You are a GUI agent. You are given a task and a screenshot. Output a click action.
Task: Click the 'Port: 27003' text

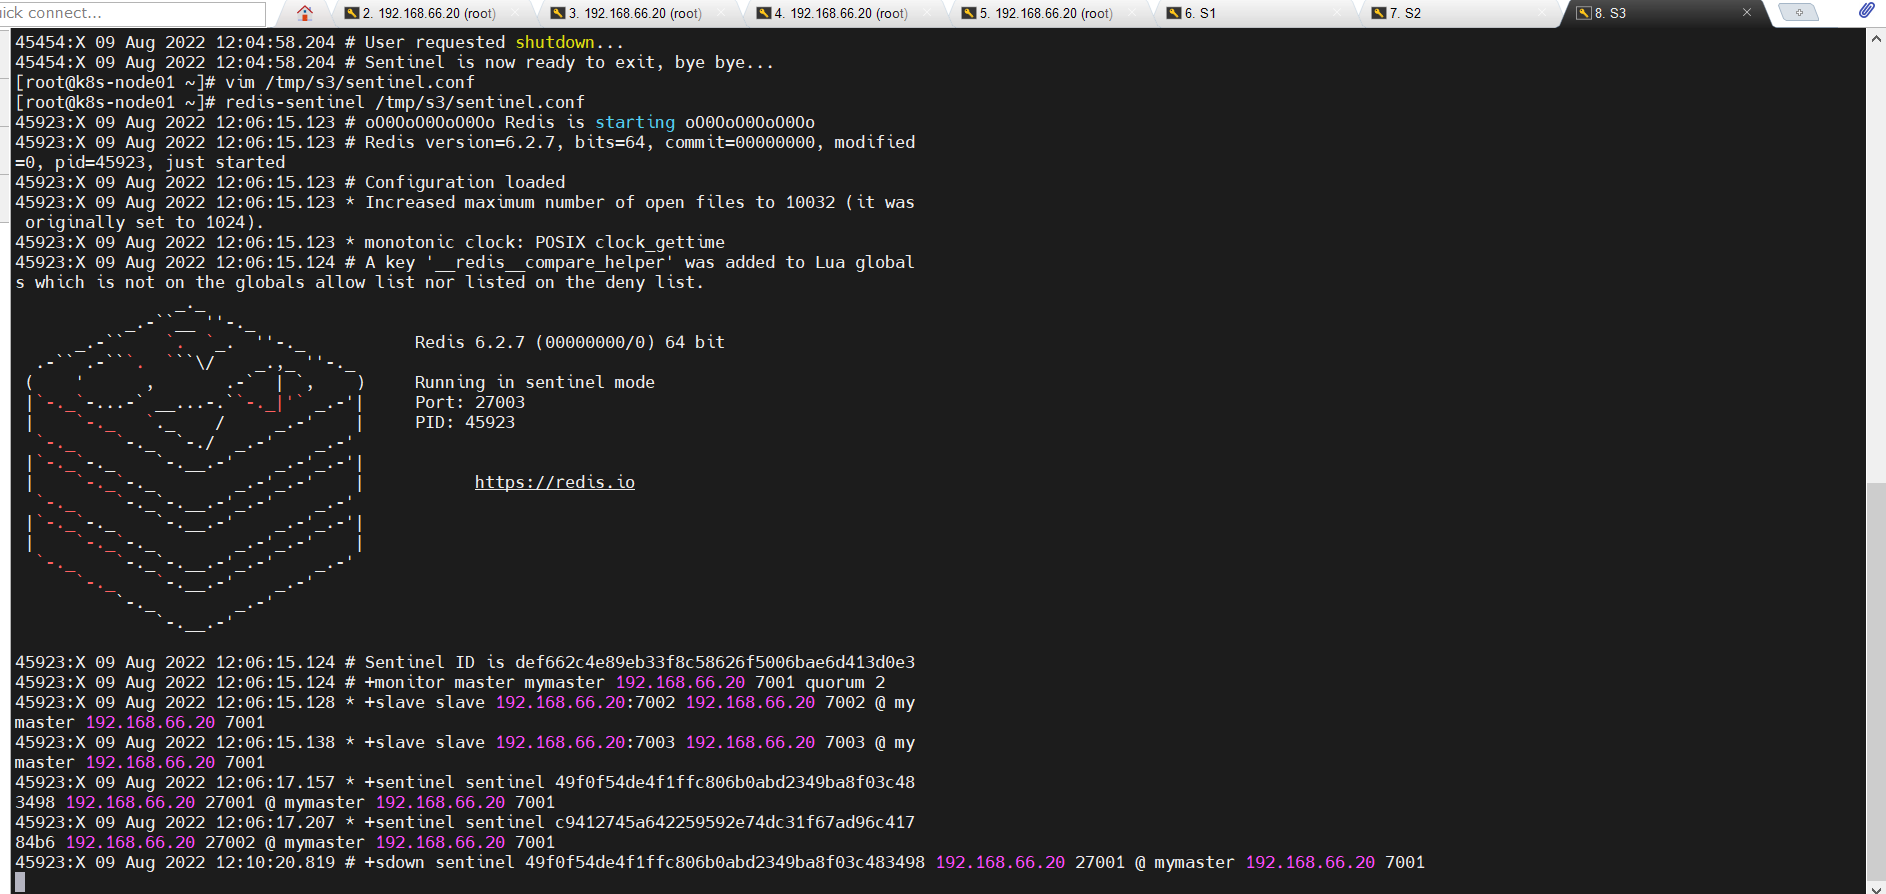pos(470,402)
